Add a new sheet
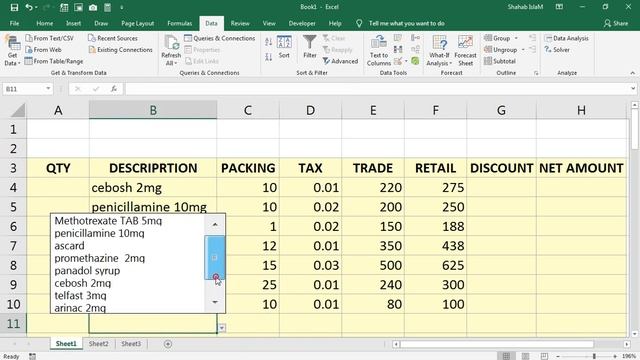This screenshot has height=360, width=640. (168, 344)
